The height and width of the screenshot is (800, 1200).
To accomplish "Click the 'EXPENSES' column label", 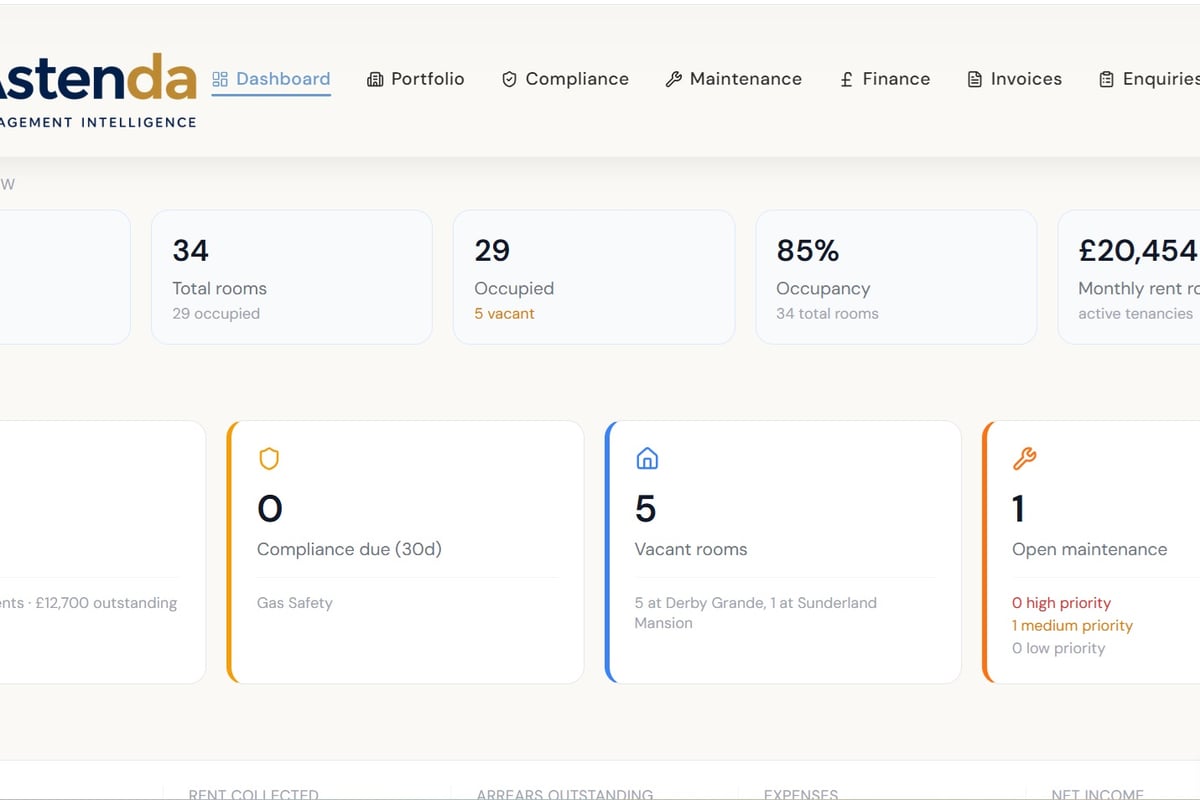I will (x=801, y=795).
